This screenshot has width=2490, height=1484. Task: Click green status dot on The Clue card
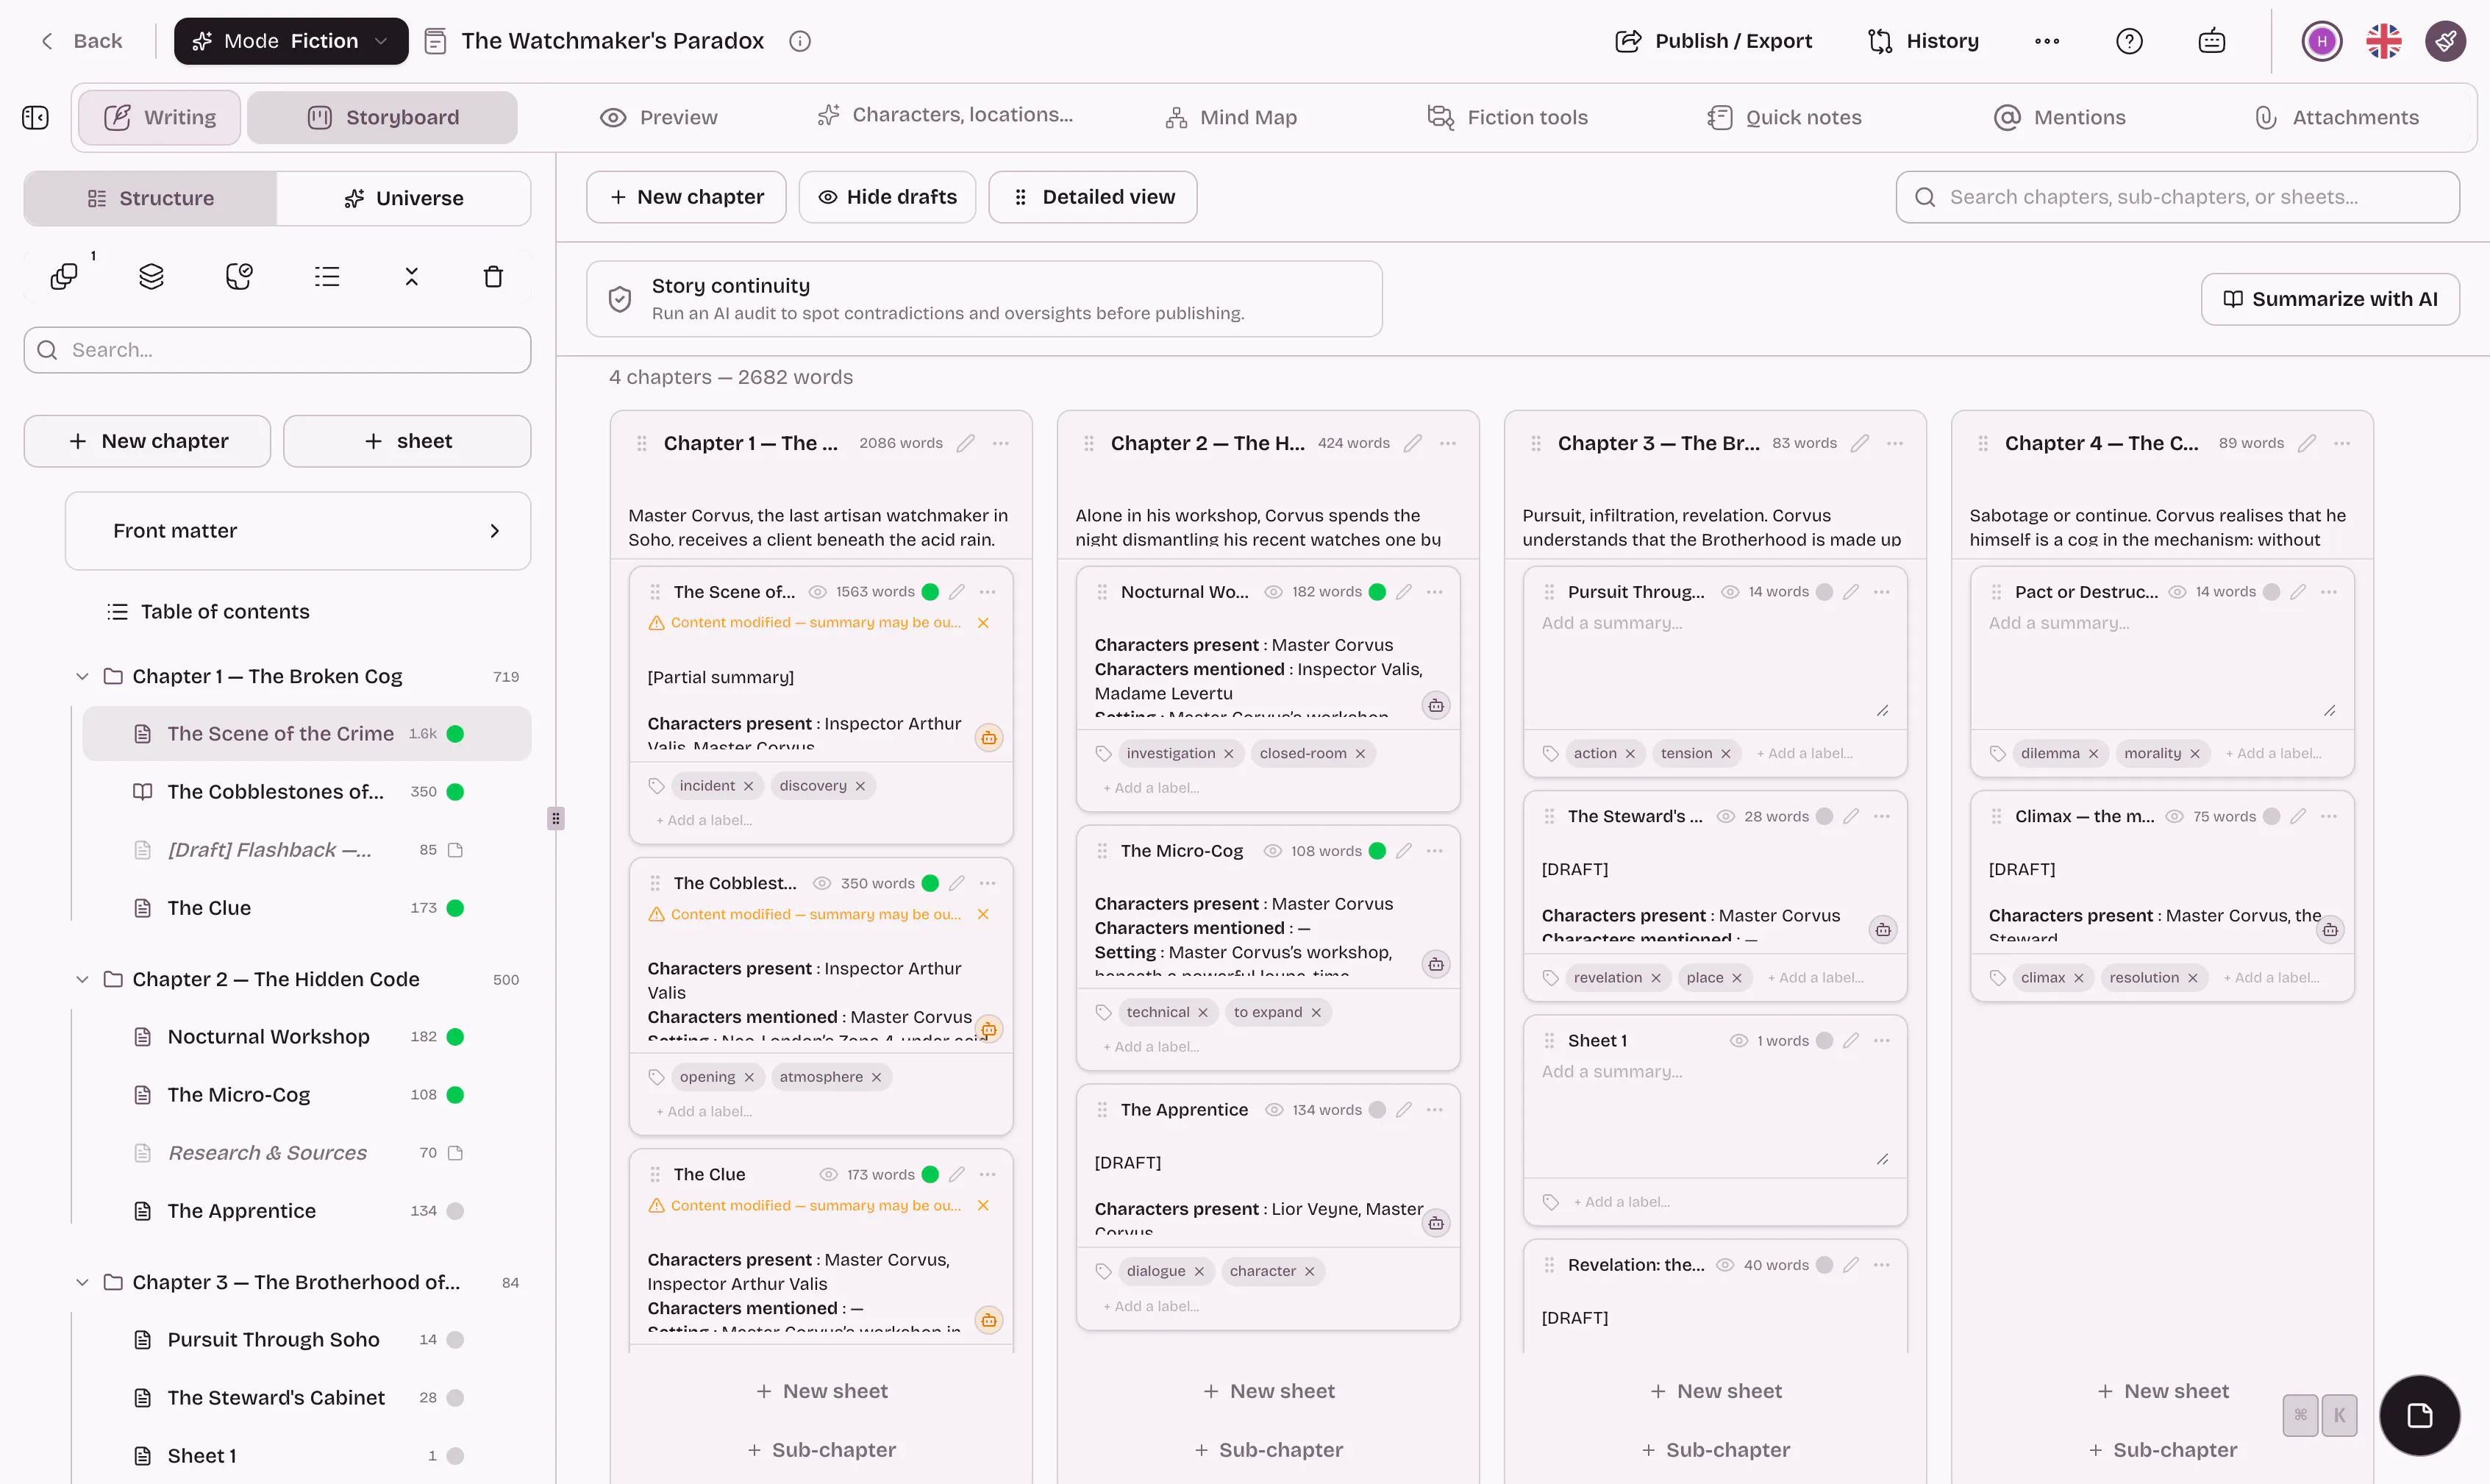pyautogui.click(x=930, y=1175)
